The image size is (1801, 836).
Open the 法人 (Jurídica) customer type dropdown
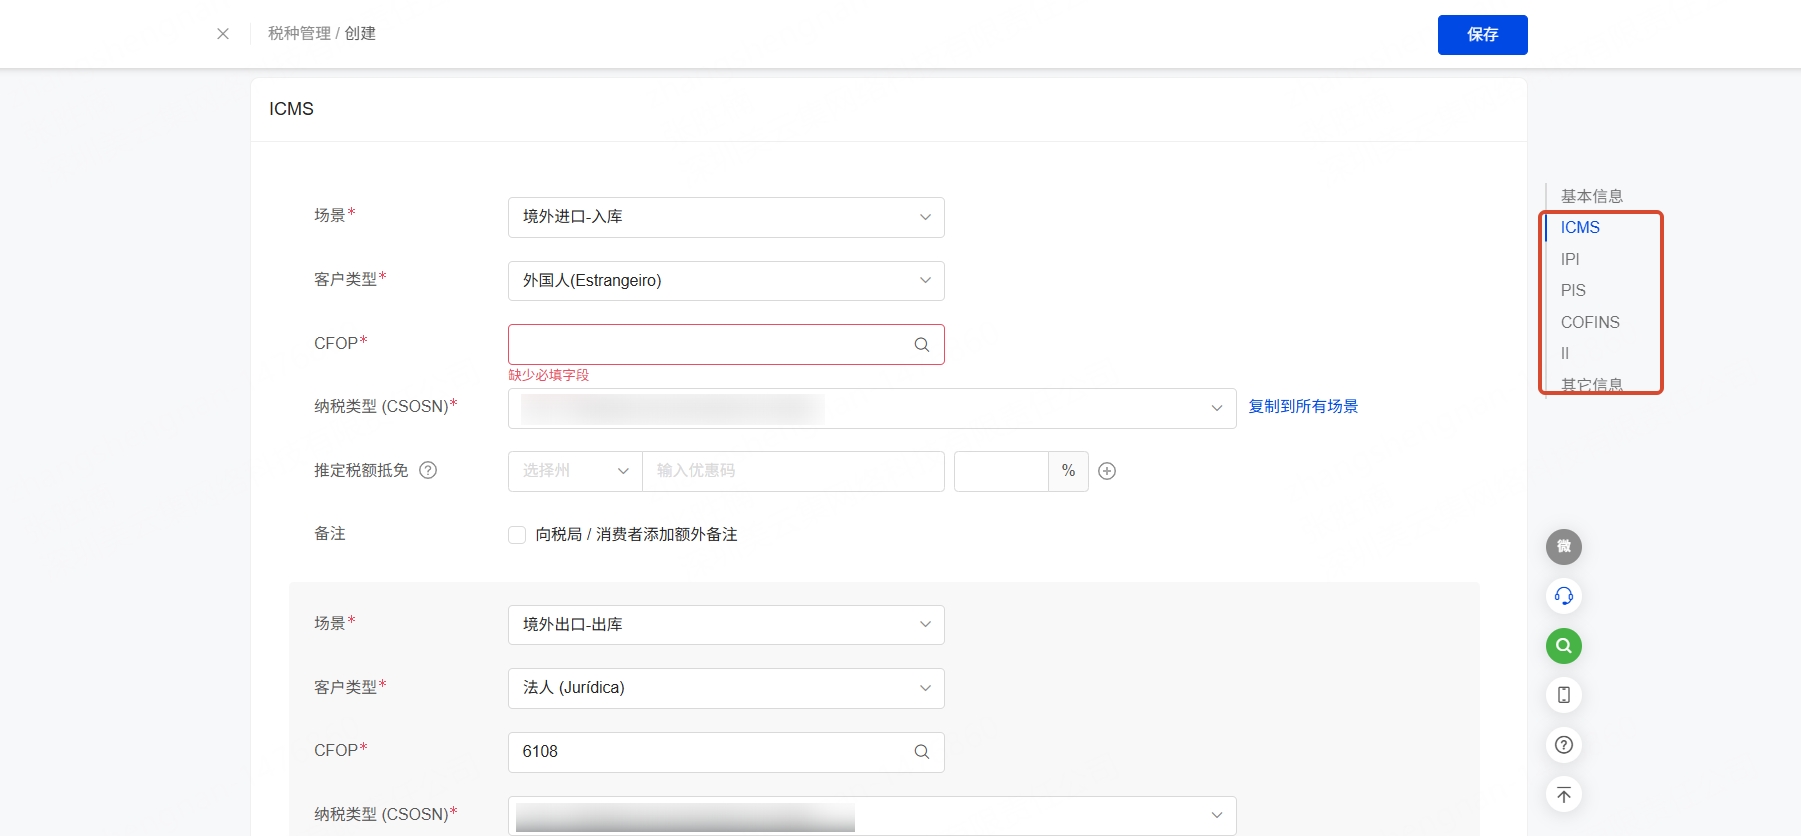click(726, 688)
